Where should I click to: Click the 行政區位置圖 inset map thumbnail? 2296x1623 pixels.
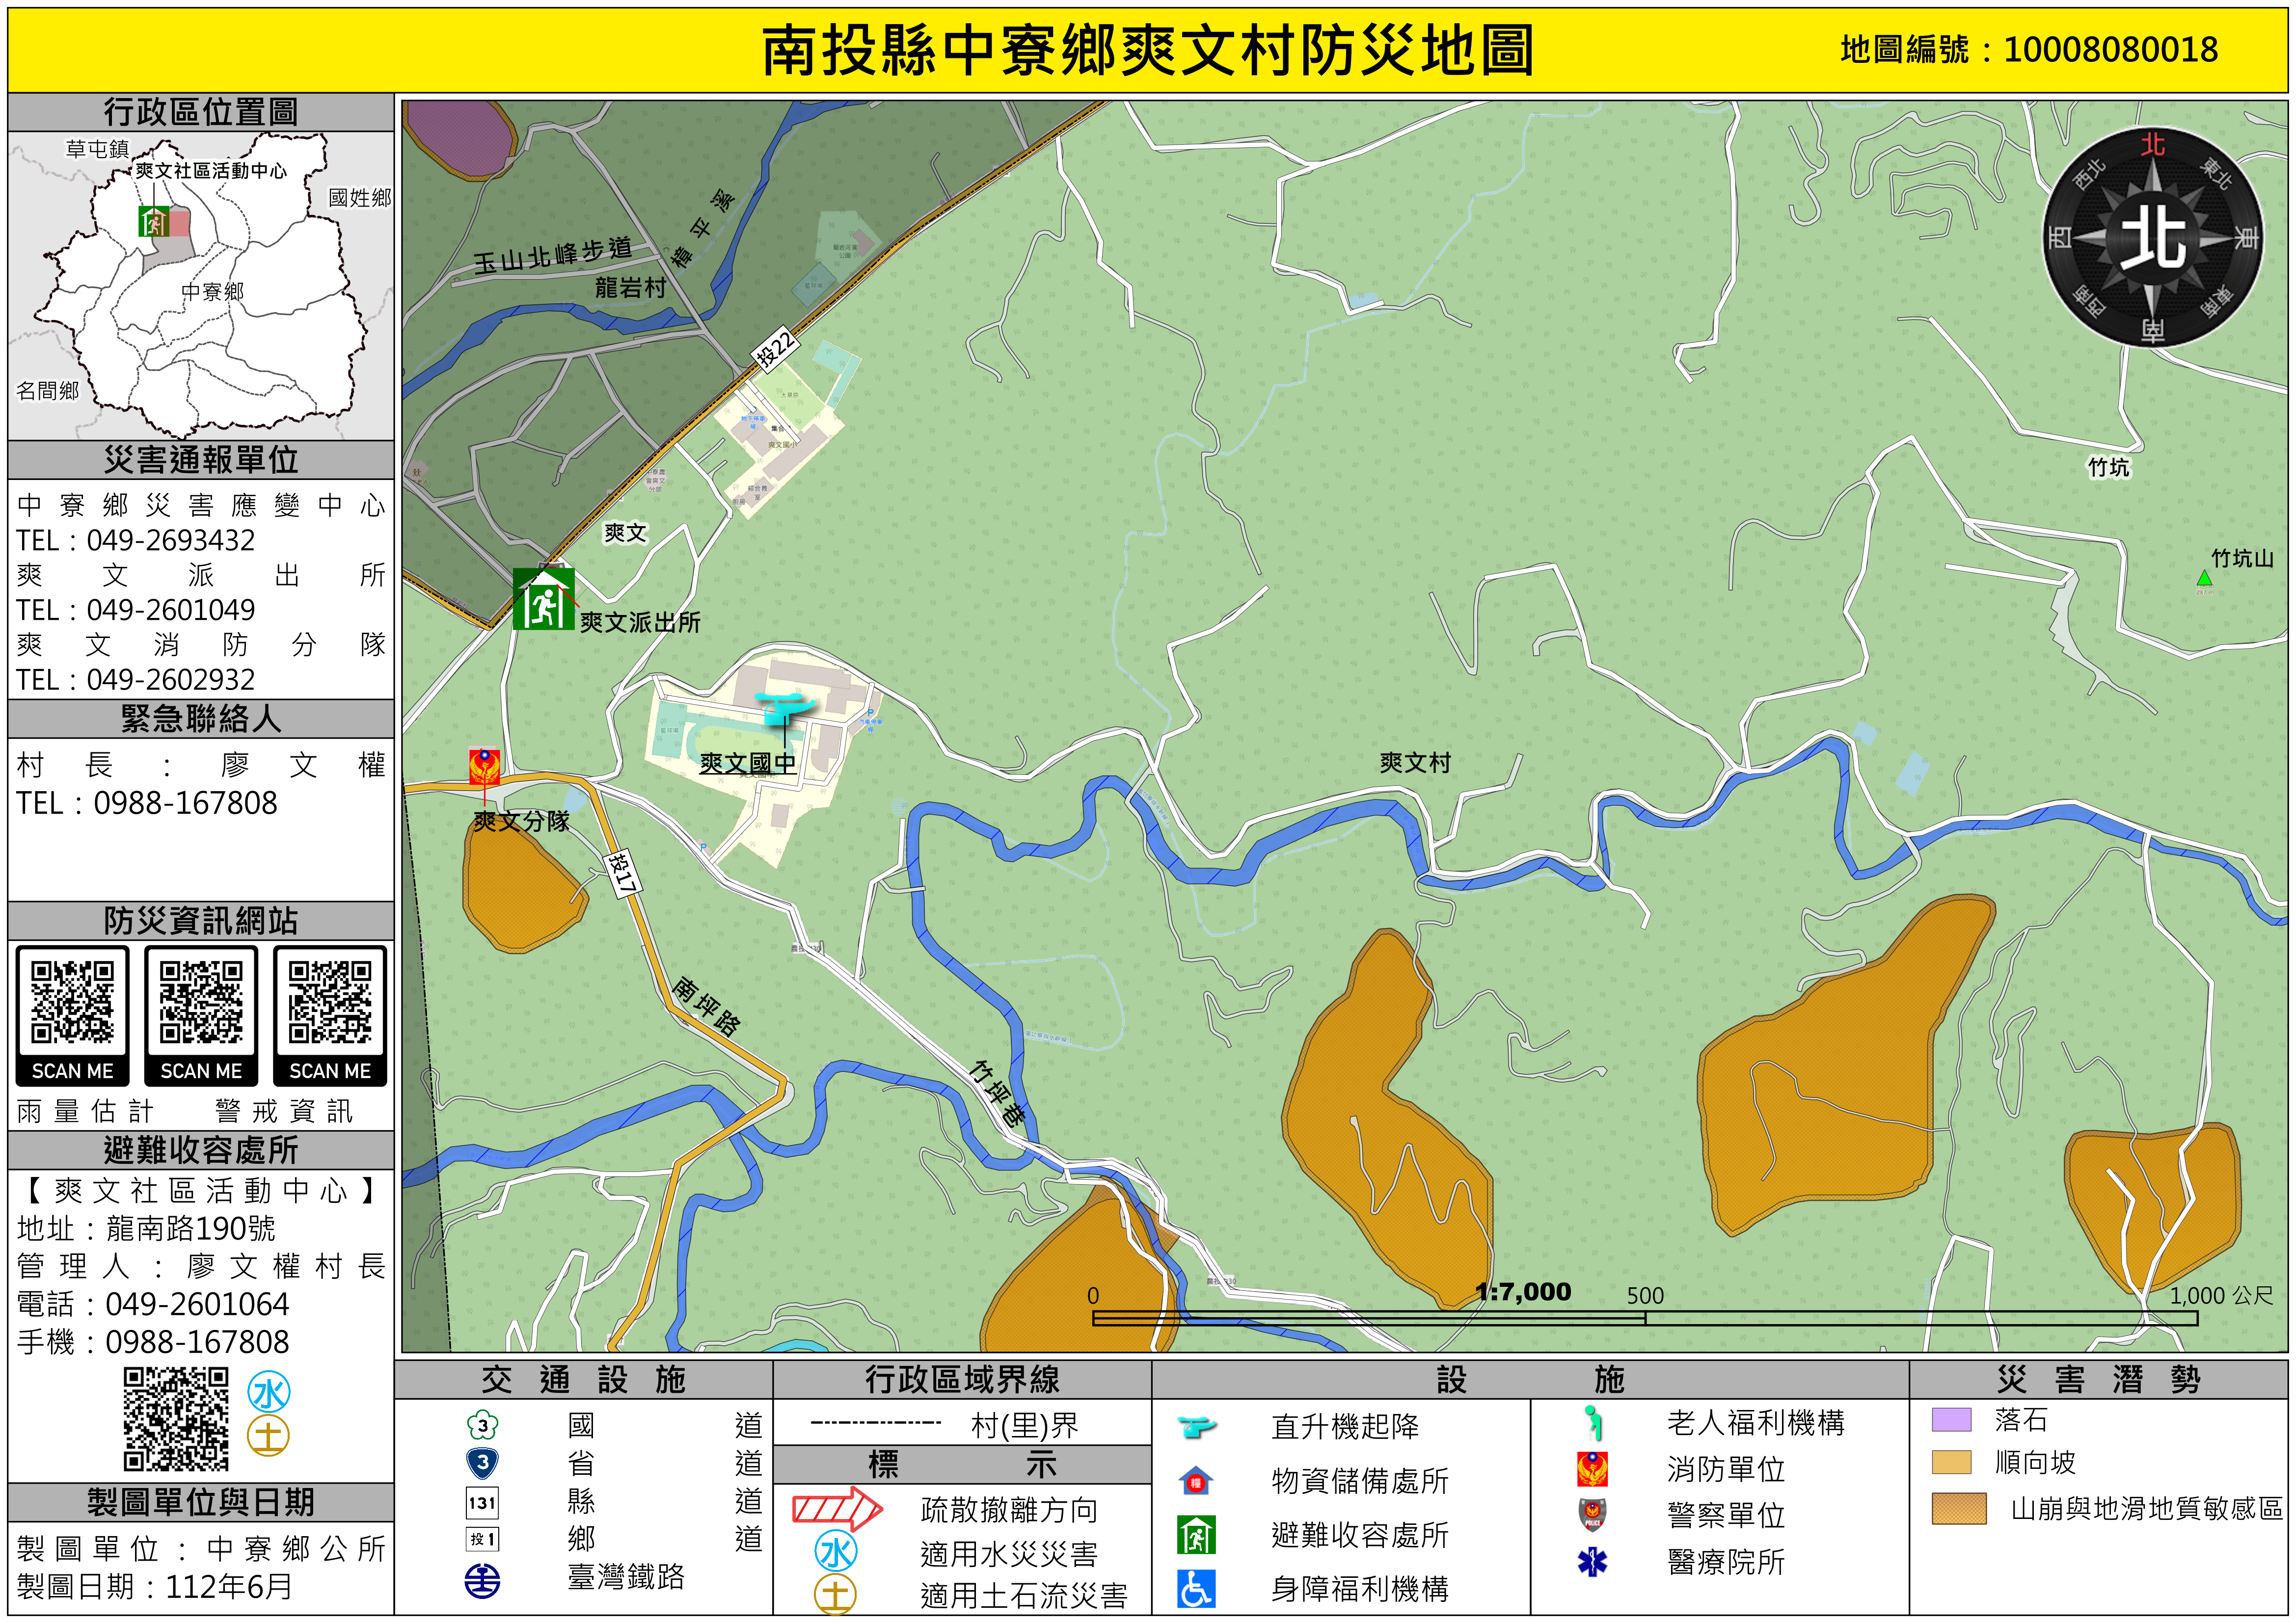(200, 285)
